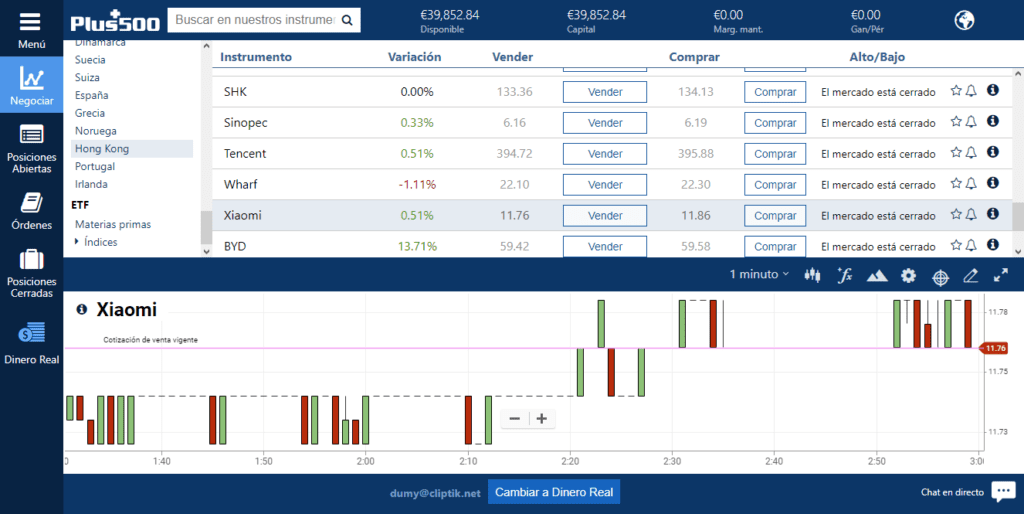The image size is (1024, 514).
Task: Click the Variación column header
Action: [414, 57]
